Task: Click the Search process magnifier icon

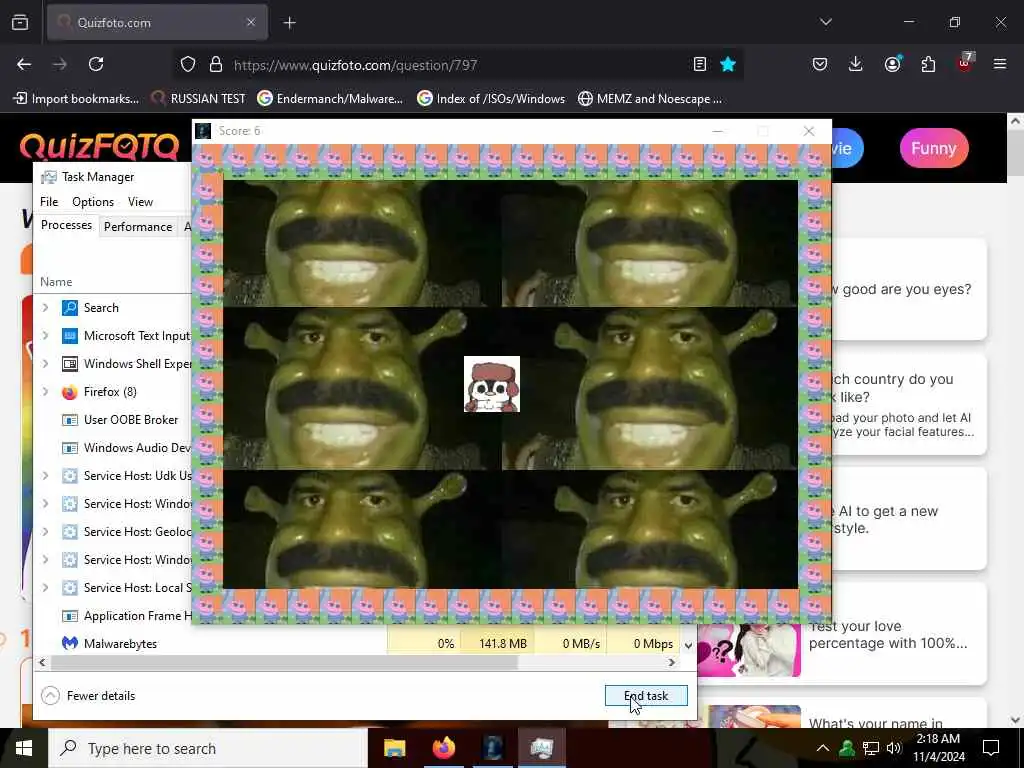Action: point(70,308)
